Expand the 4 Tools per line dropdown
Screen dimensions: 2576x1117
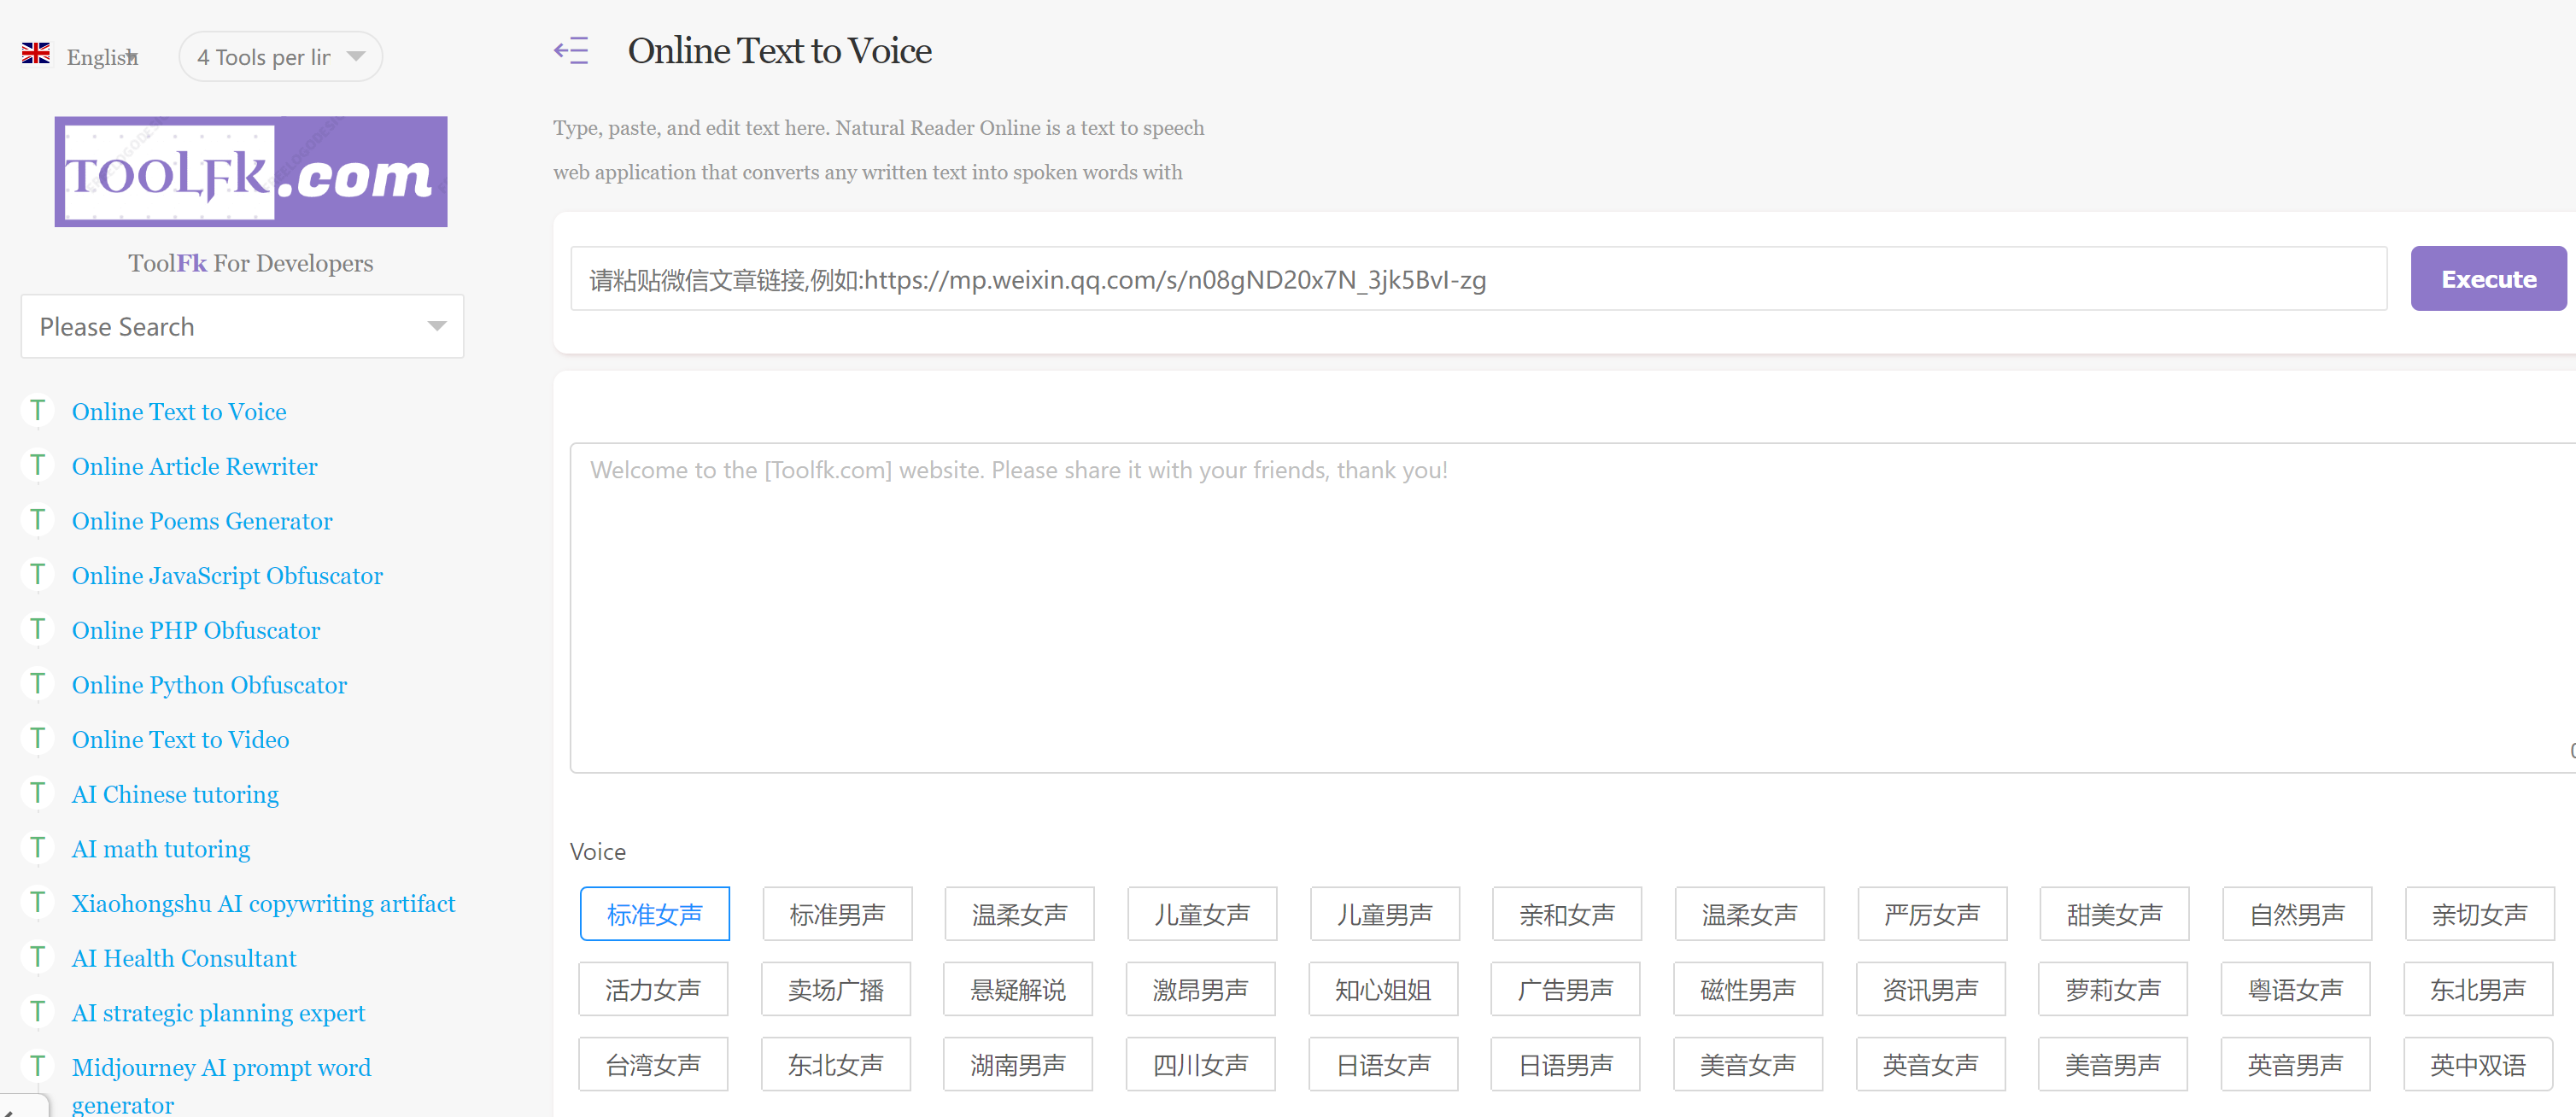click(280, 57)
